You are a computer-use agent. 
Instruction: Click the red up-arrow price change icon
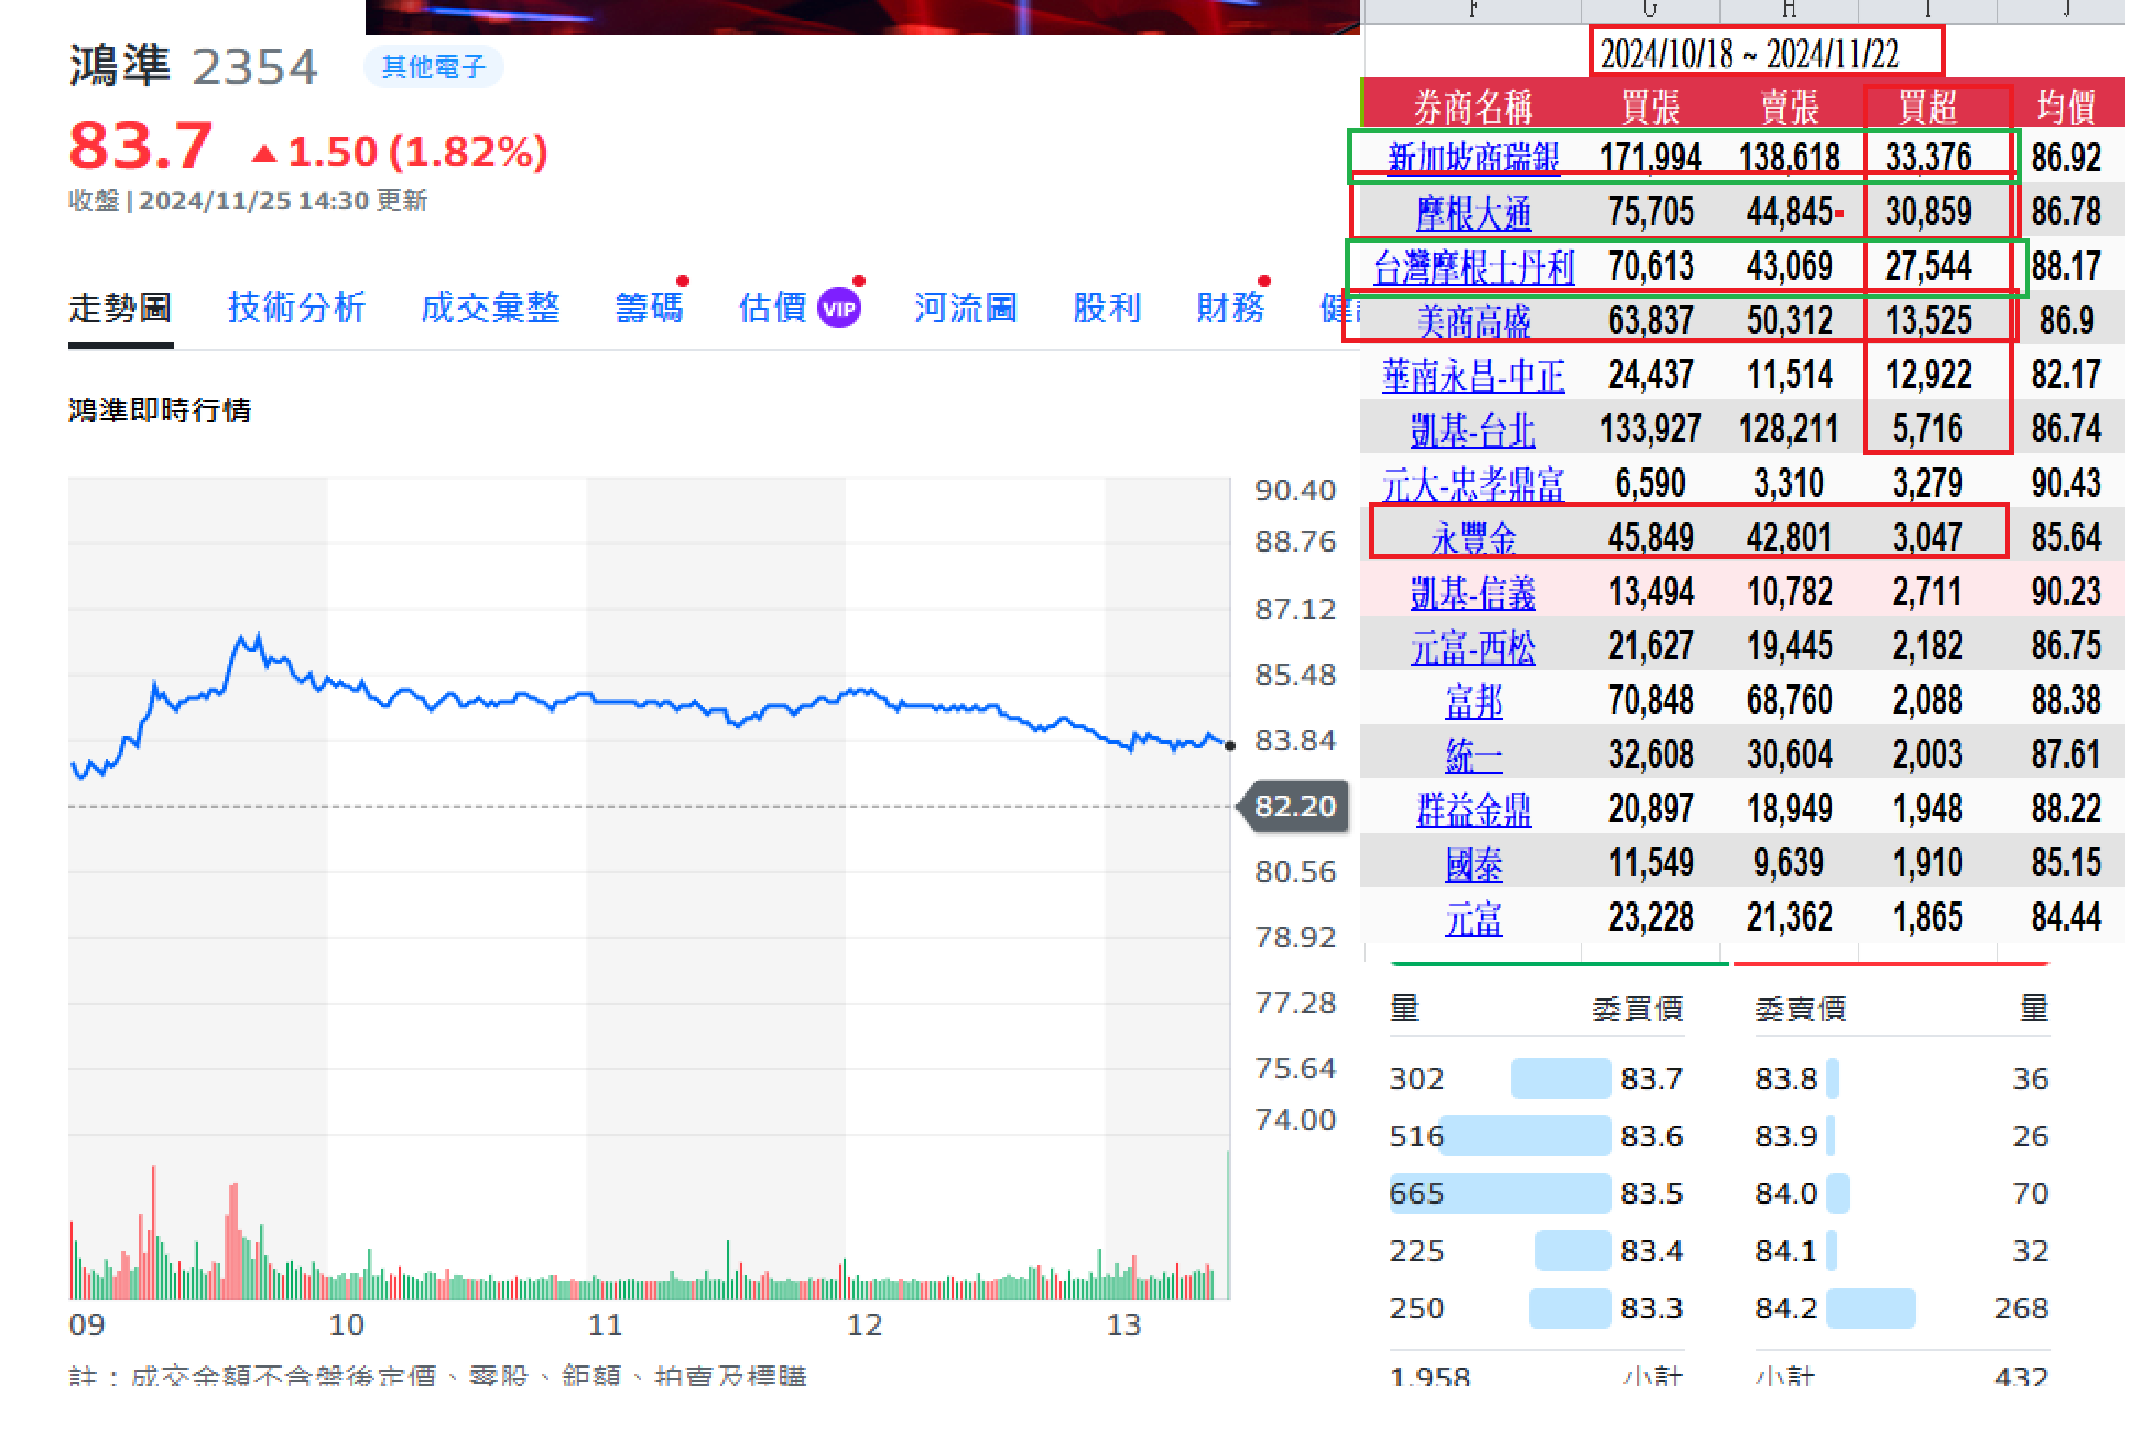264,153
